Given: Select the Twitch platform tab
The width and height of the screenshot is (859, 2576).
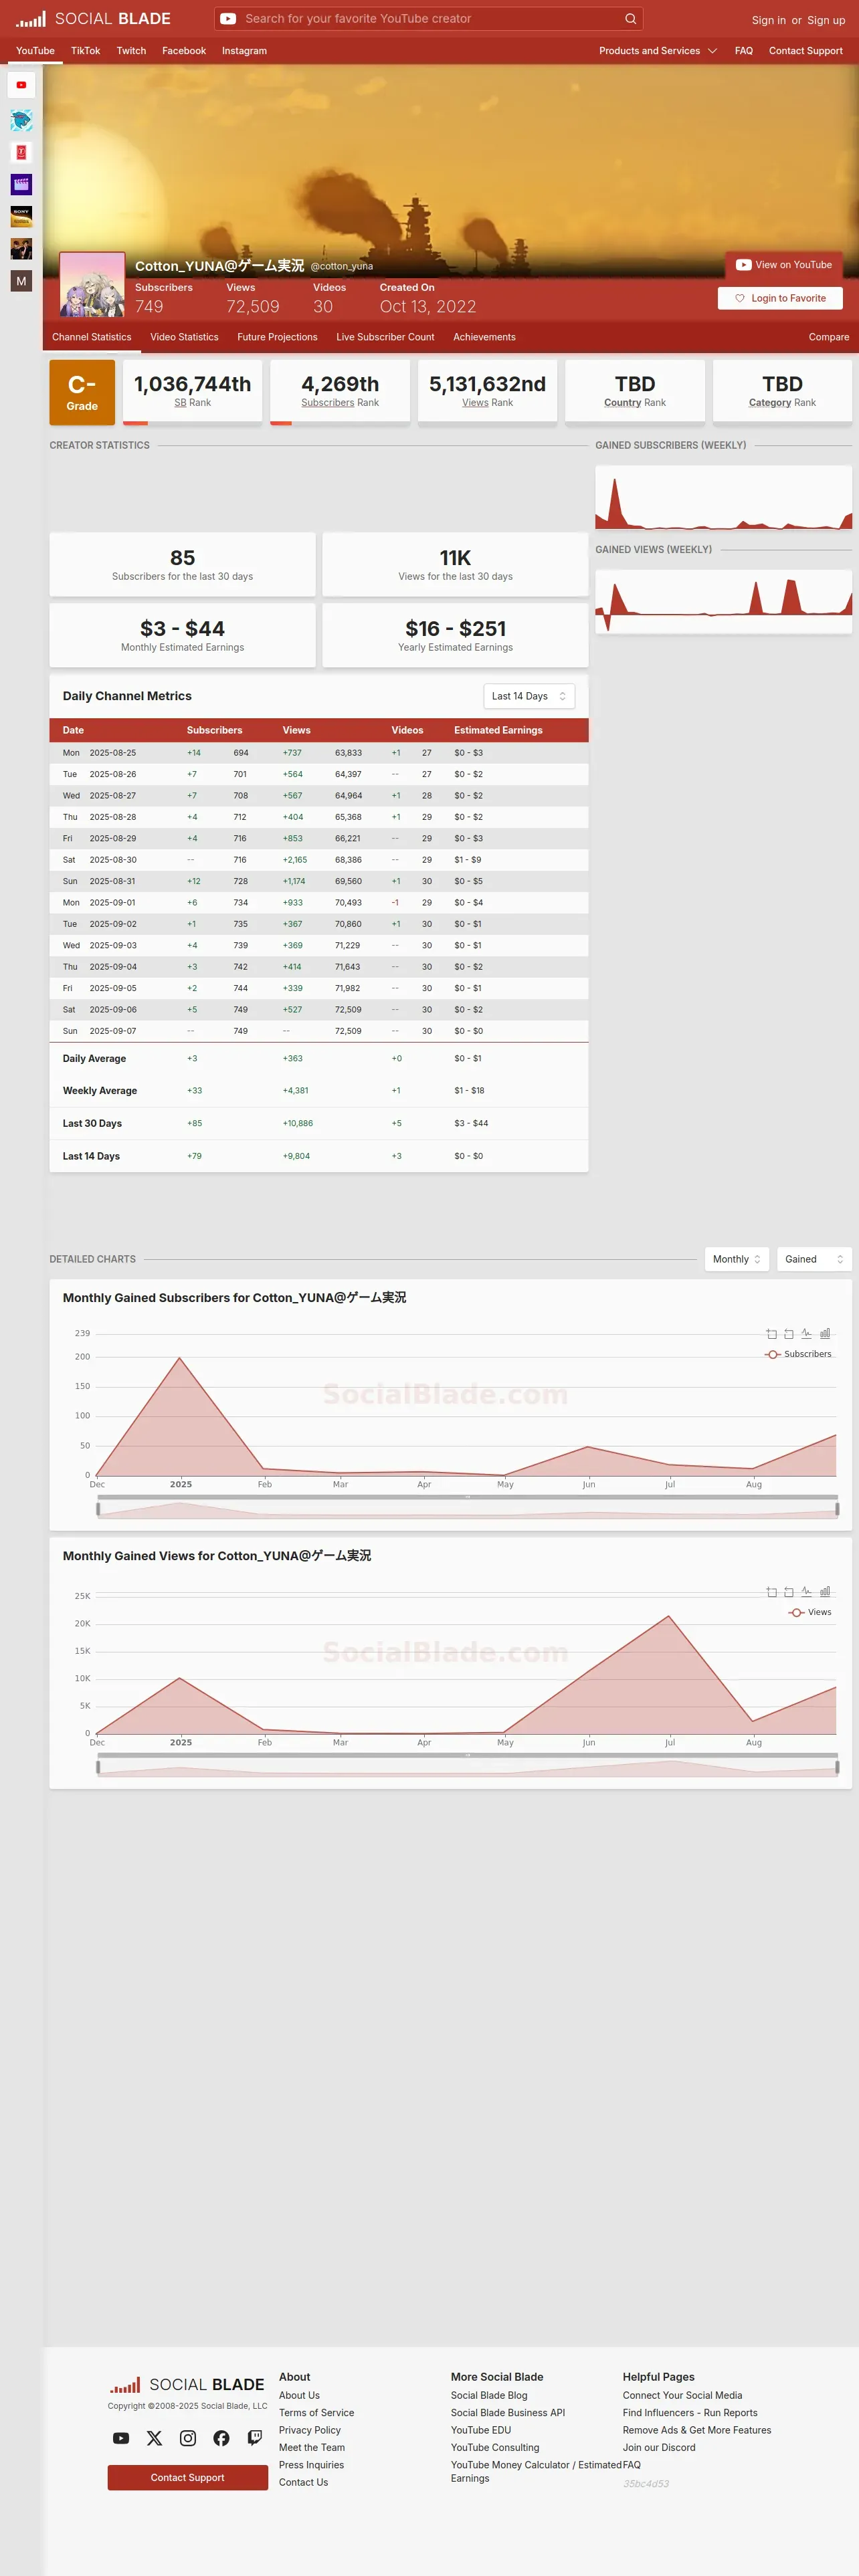Looking at the screenshot, I should click(131, 51).
